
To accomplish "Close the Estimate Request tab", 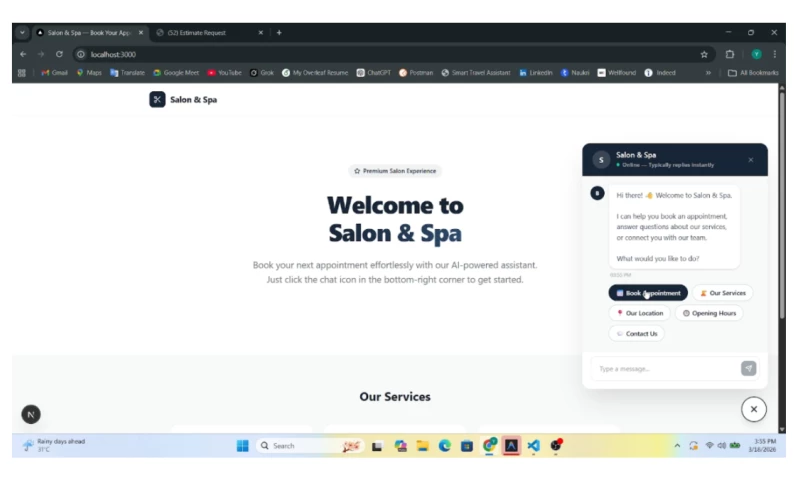I will pos(261,33).
